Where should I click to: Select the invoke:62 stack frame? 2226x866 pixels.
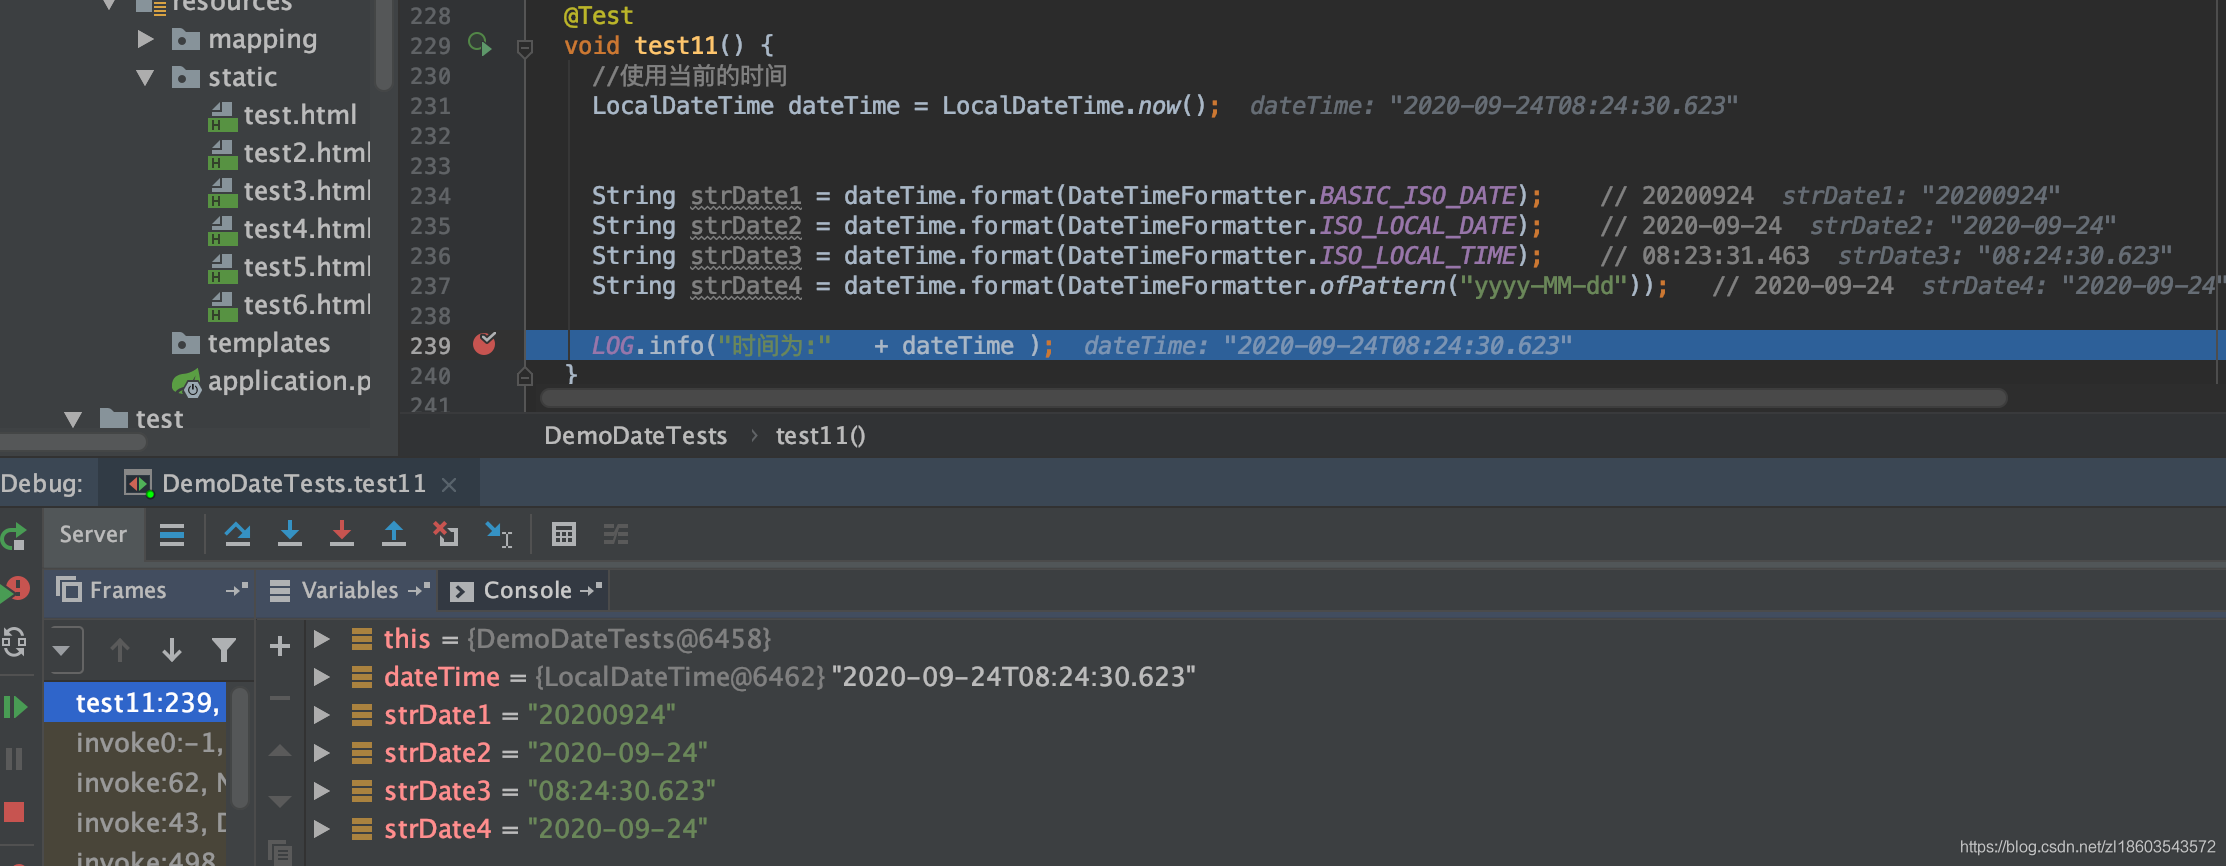pyautogui.click(x=136, y=782)
